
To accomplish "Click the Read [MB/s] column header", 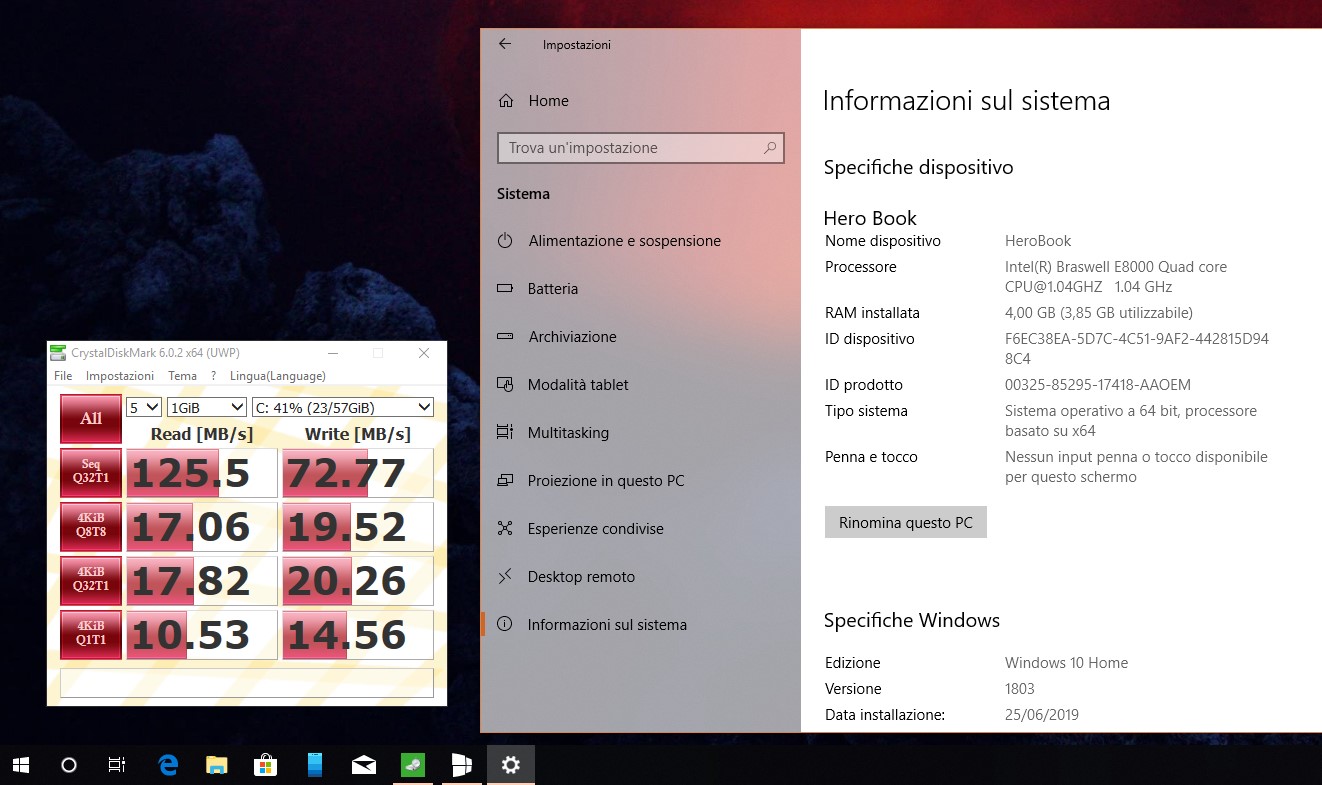I will pos(202,434).
